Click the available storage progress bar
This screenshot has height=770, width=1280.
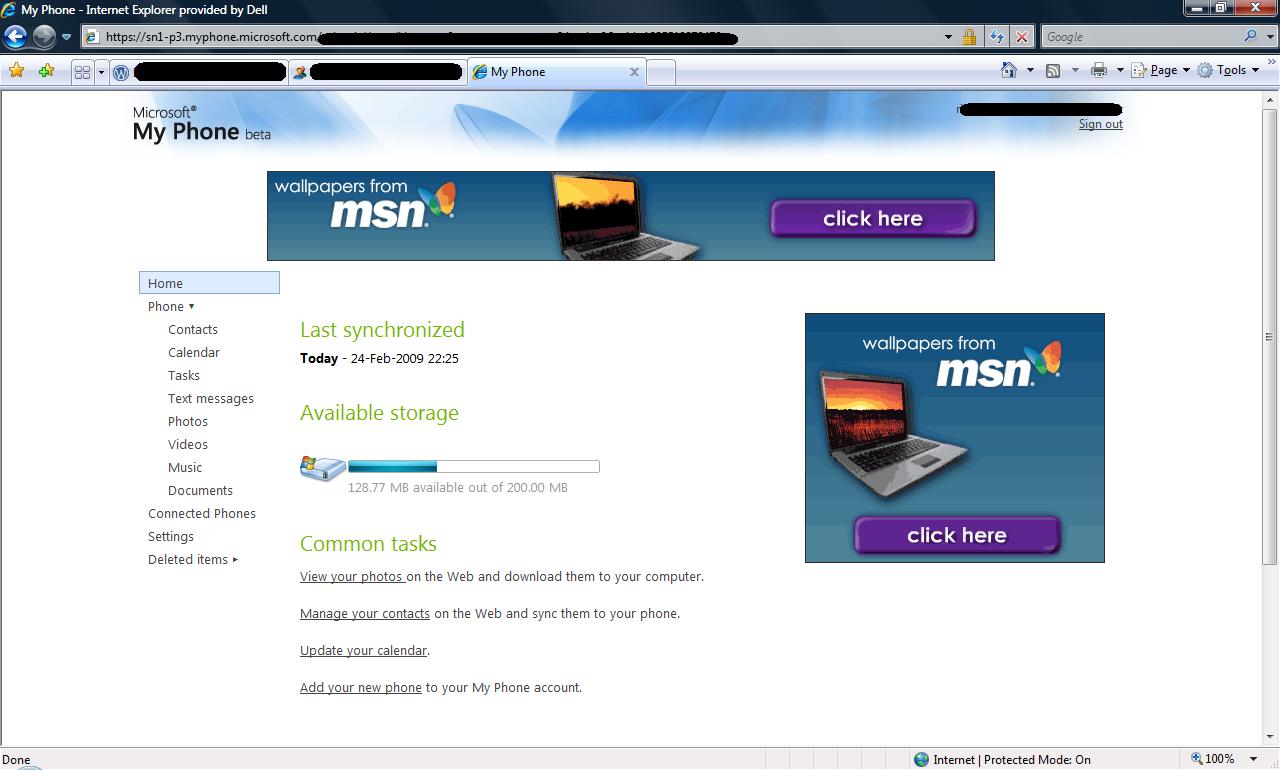pos(473,467)
